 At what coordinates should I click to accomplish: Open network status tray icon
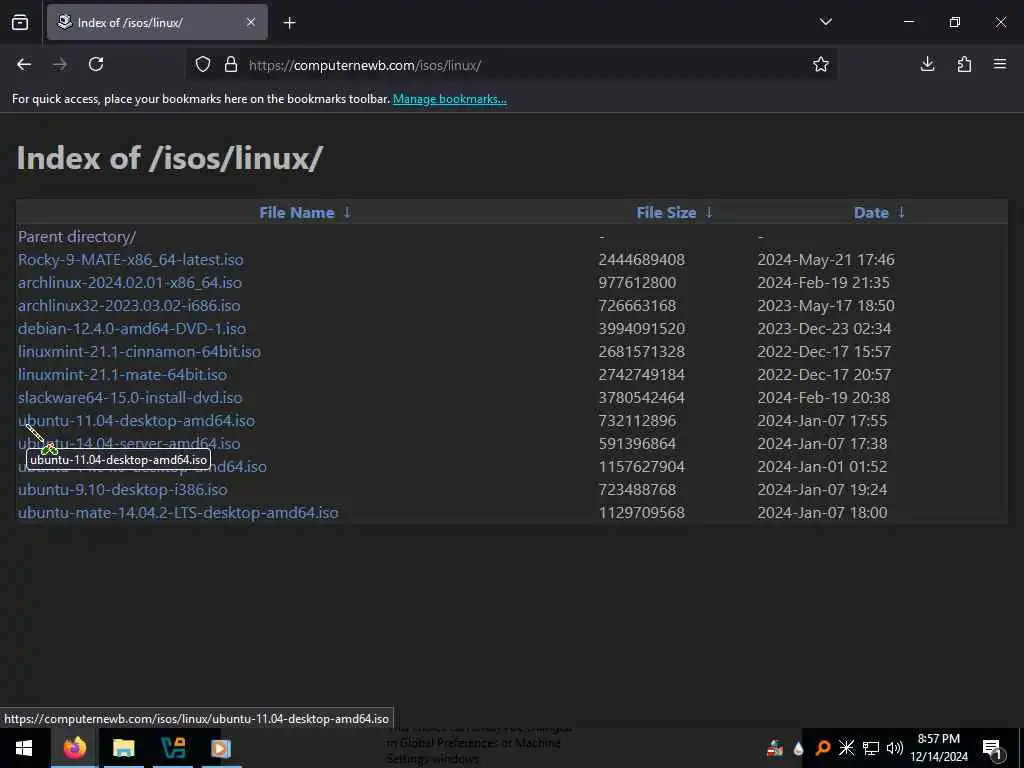pyautogui.click(x=871, y=748)
